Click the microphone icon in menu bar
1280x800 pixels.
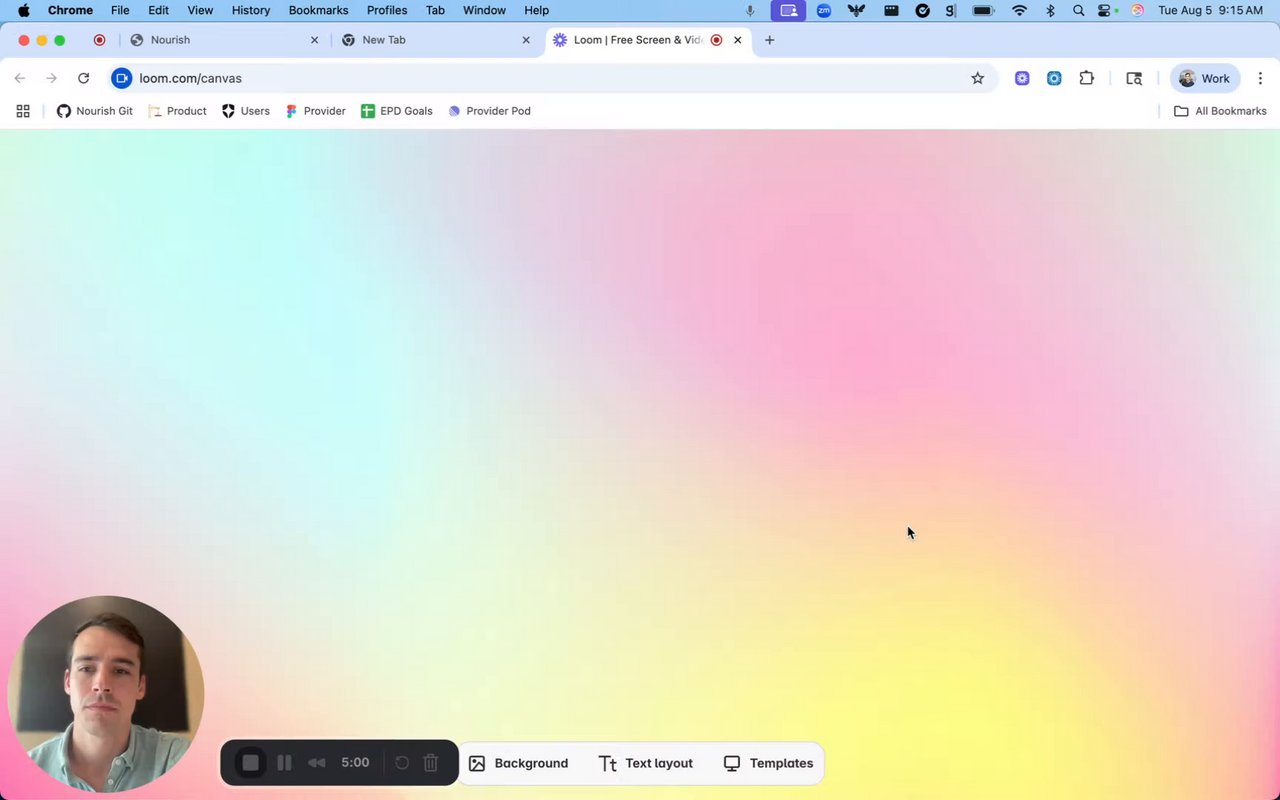click(750, 10)
